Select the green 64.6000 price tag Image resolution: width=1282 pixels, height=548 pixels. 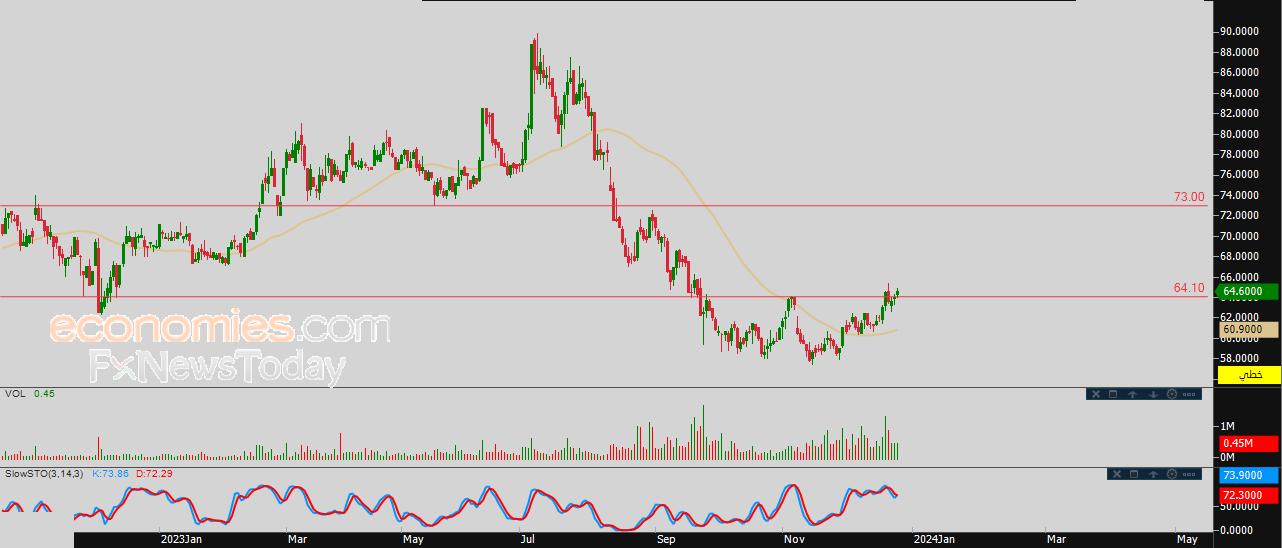1249,291
